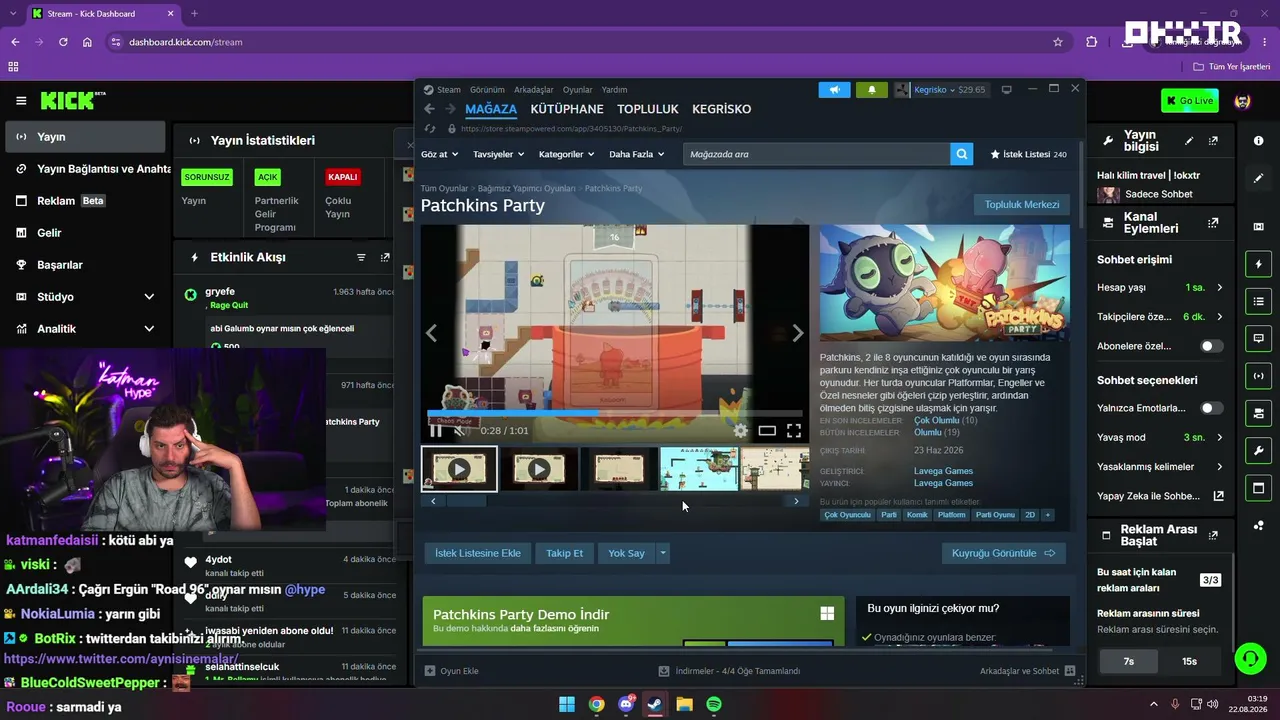Select the blue sky screenshot thumbnail
The image size is (1280, 720).
(699, 469)
